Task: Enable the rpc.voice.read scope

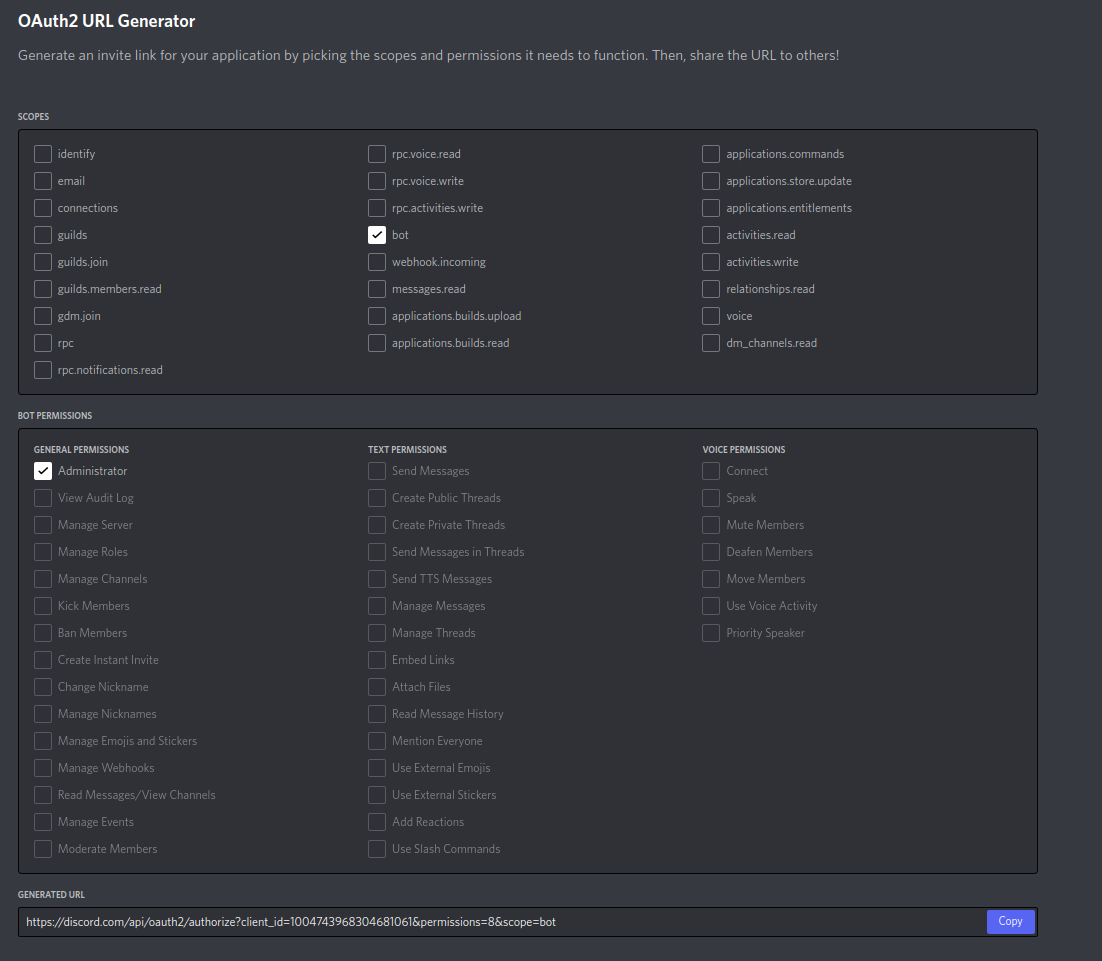Action: (x=377, y=154)
